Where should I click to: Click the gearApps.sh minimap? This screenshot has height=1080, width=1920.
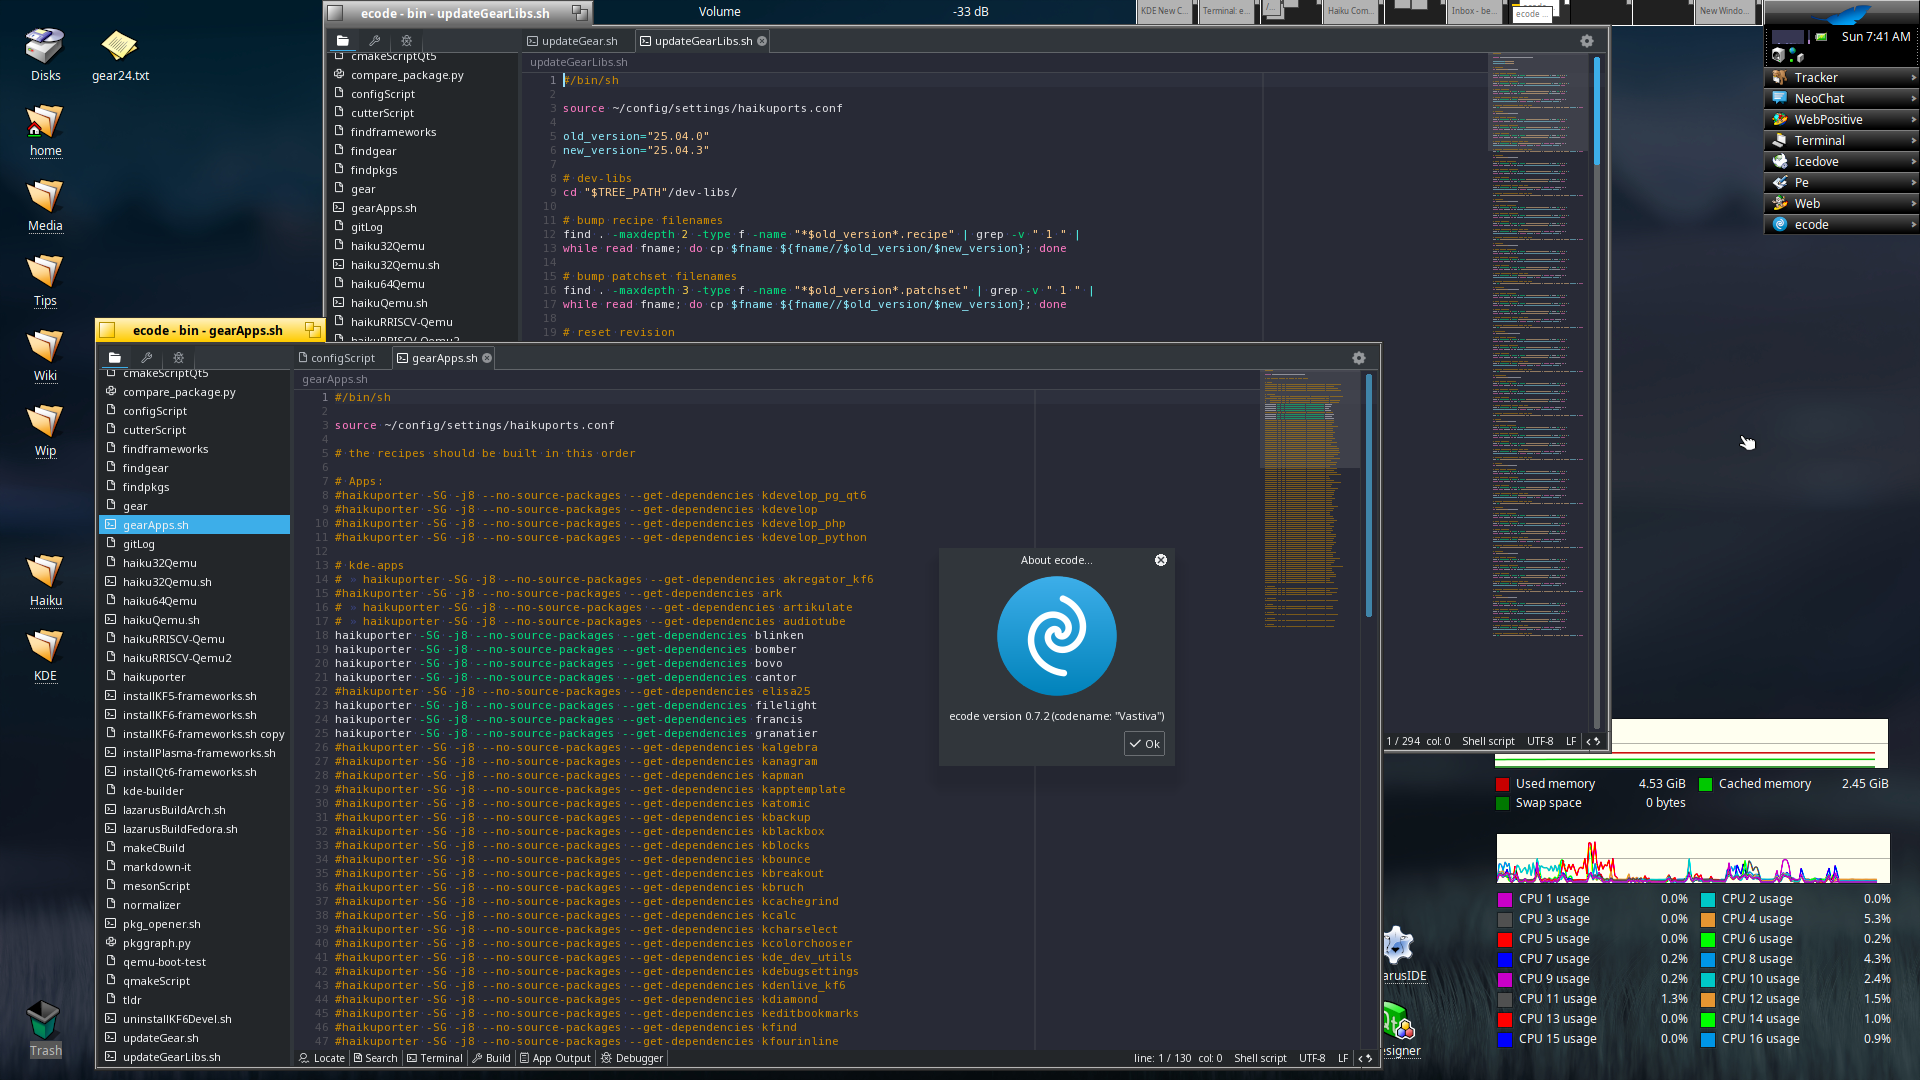click(1310, 500)
